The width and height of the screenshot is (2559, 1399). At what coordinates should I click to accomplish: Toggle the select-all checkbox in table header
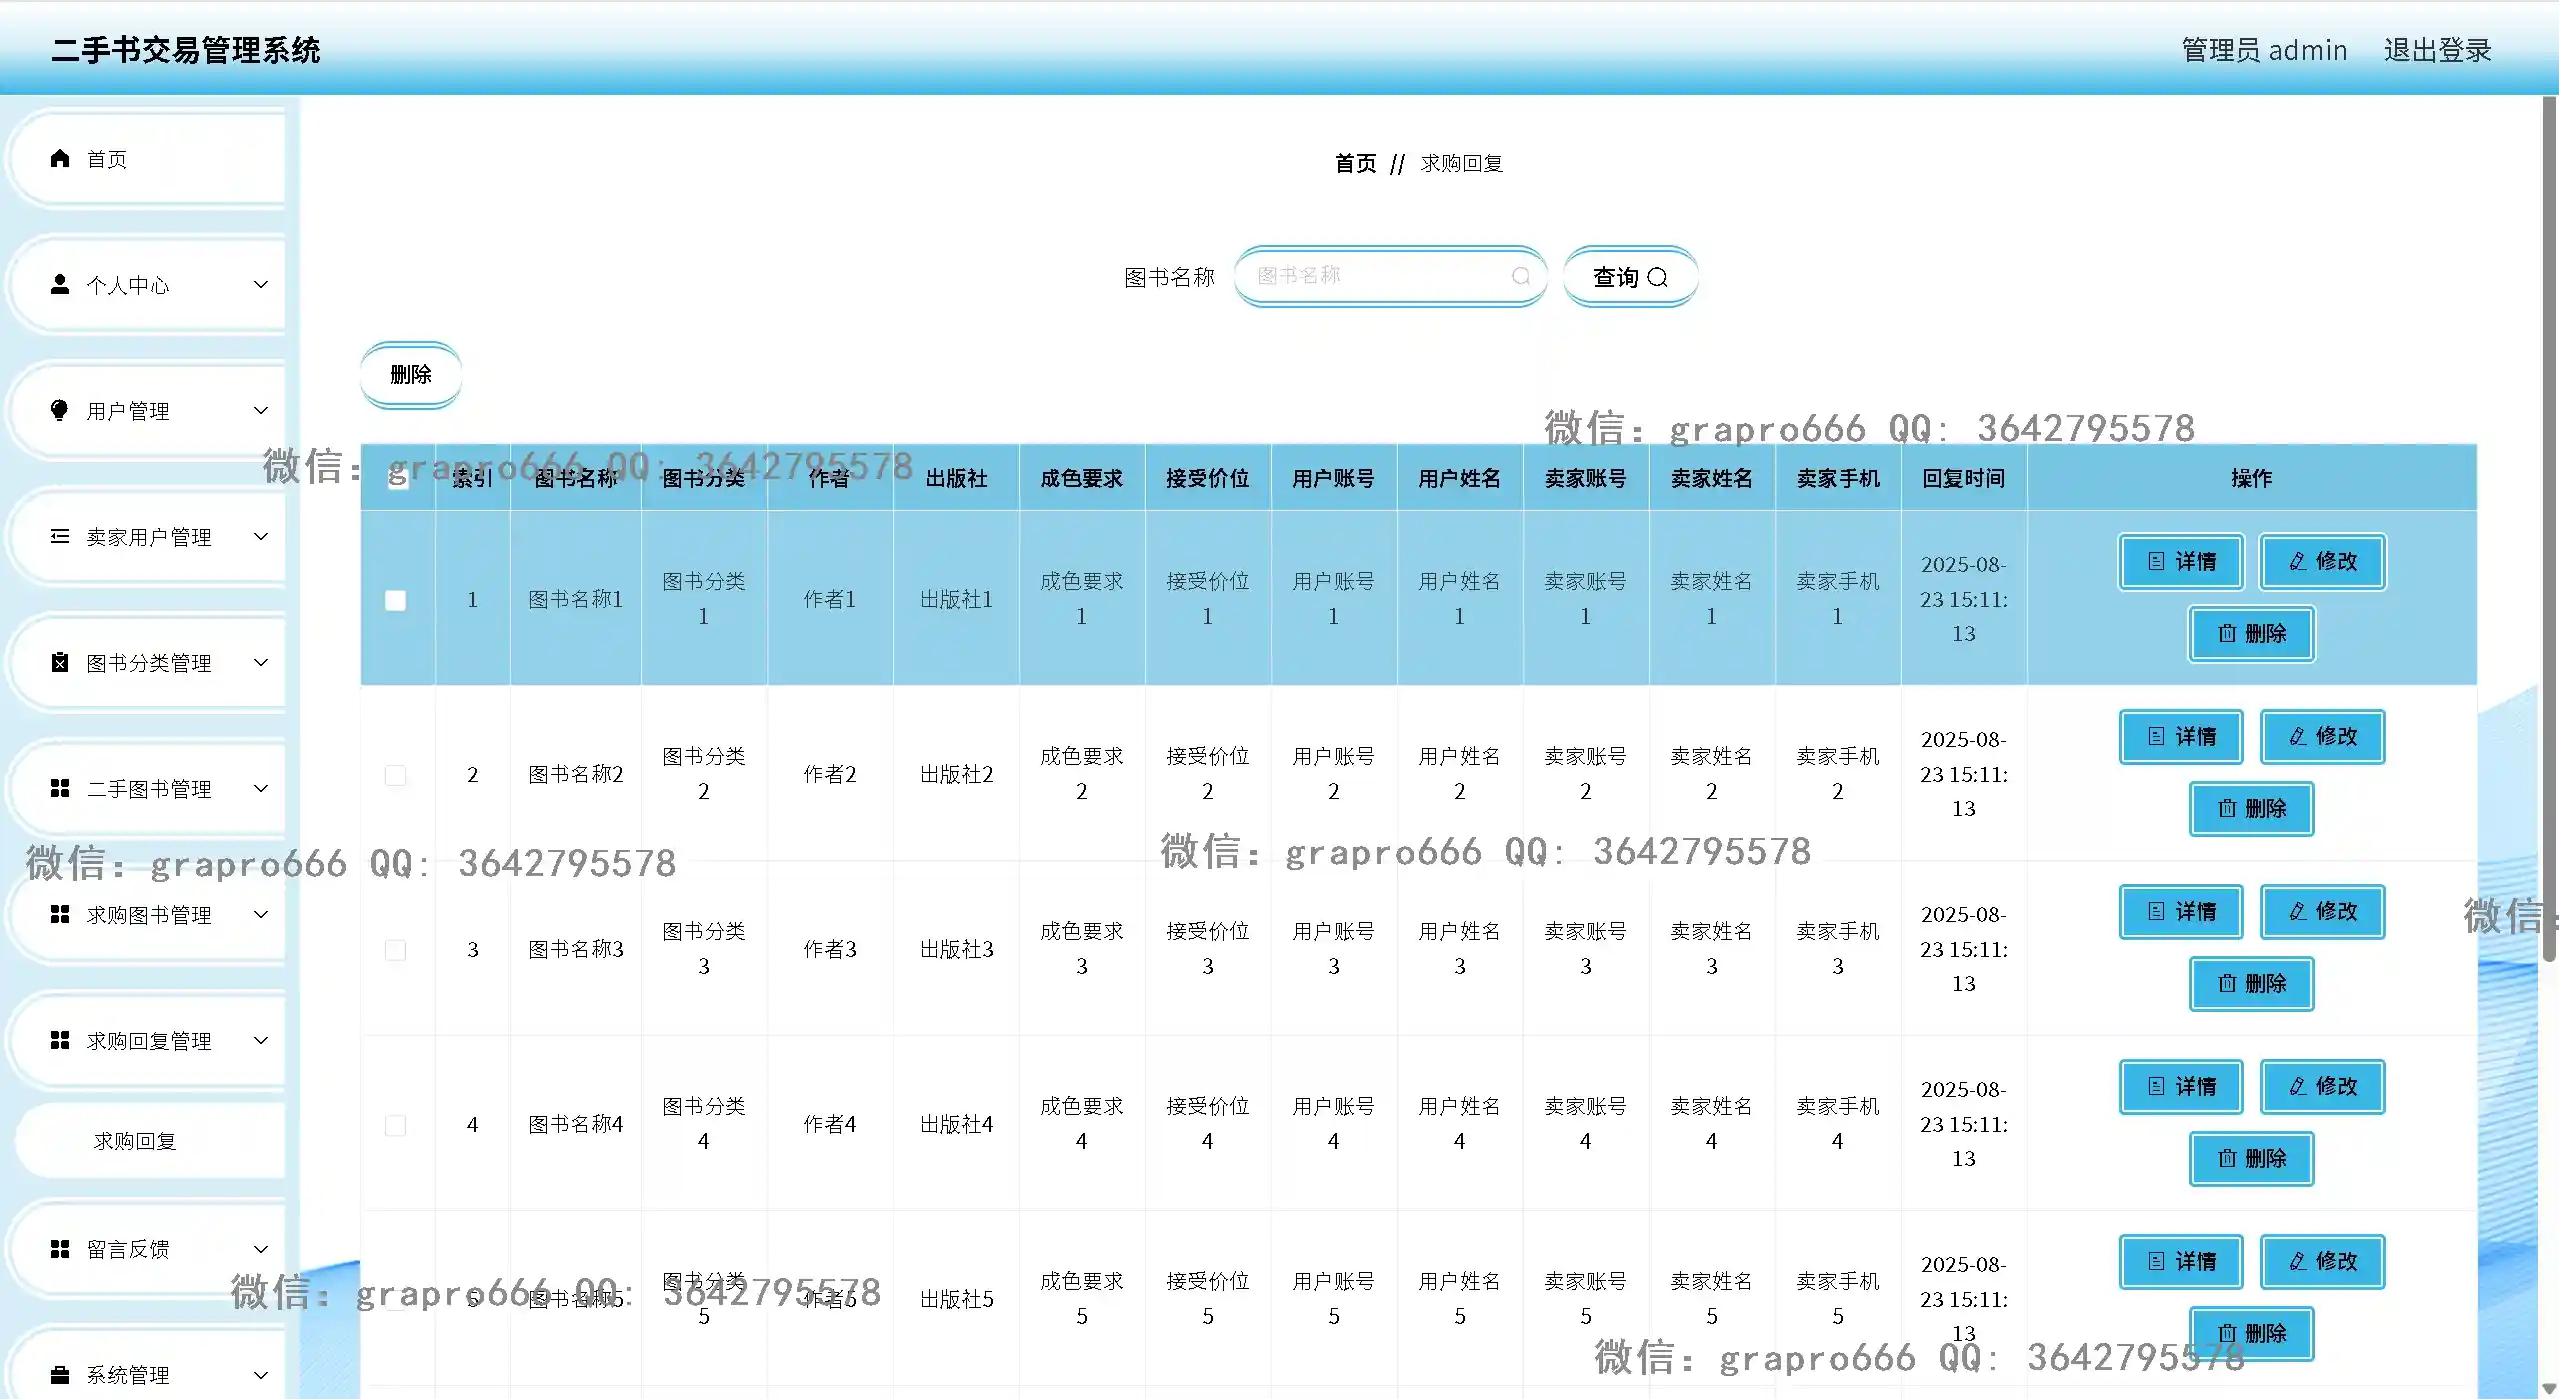click(398, 478)
